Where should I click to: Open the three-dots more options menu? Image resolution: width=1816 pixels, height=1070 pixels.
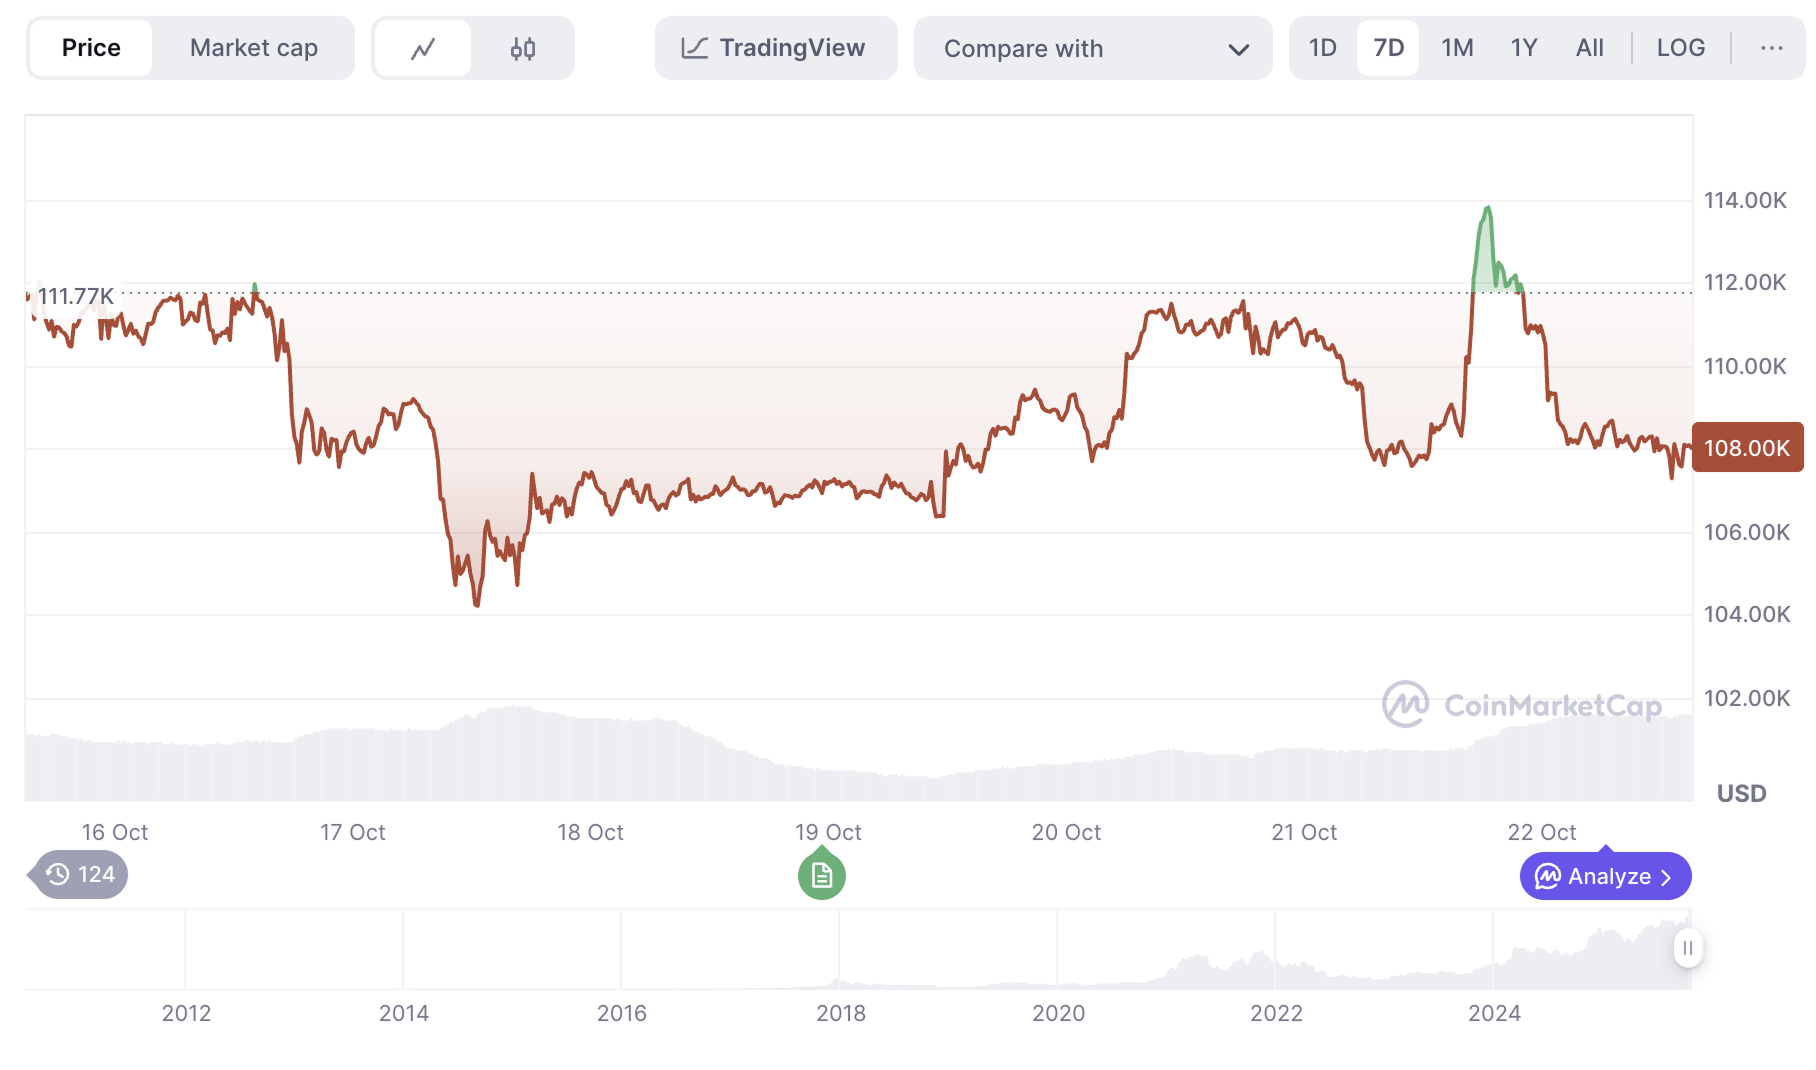tap(1771, 48)
